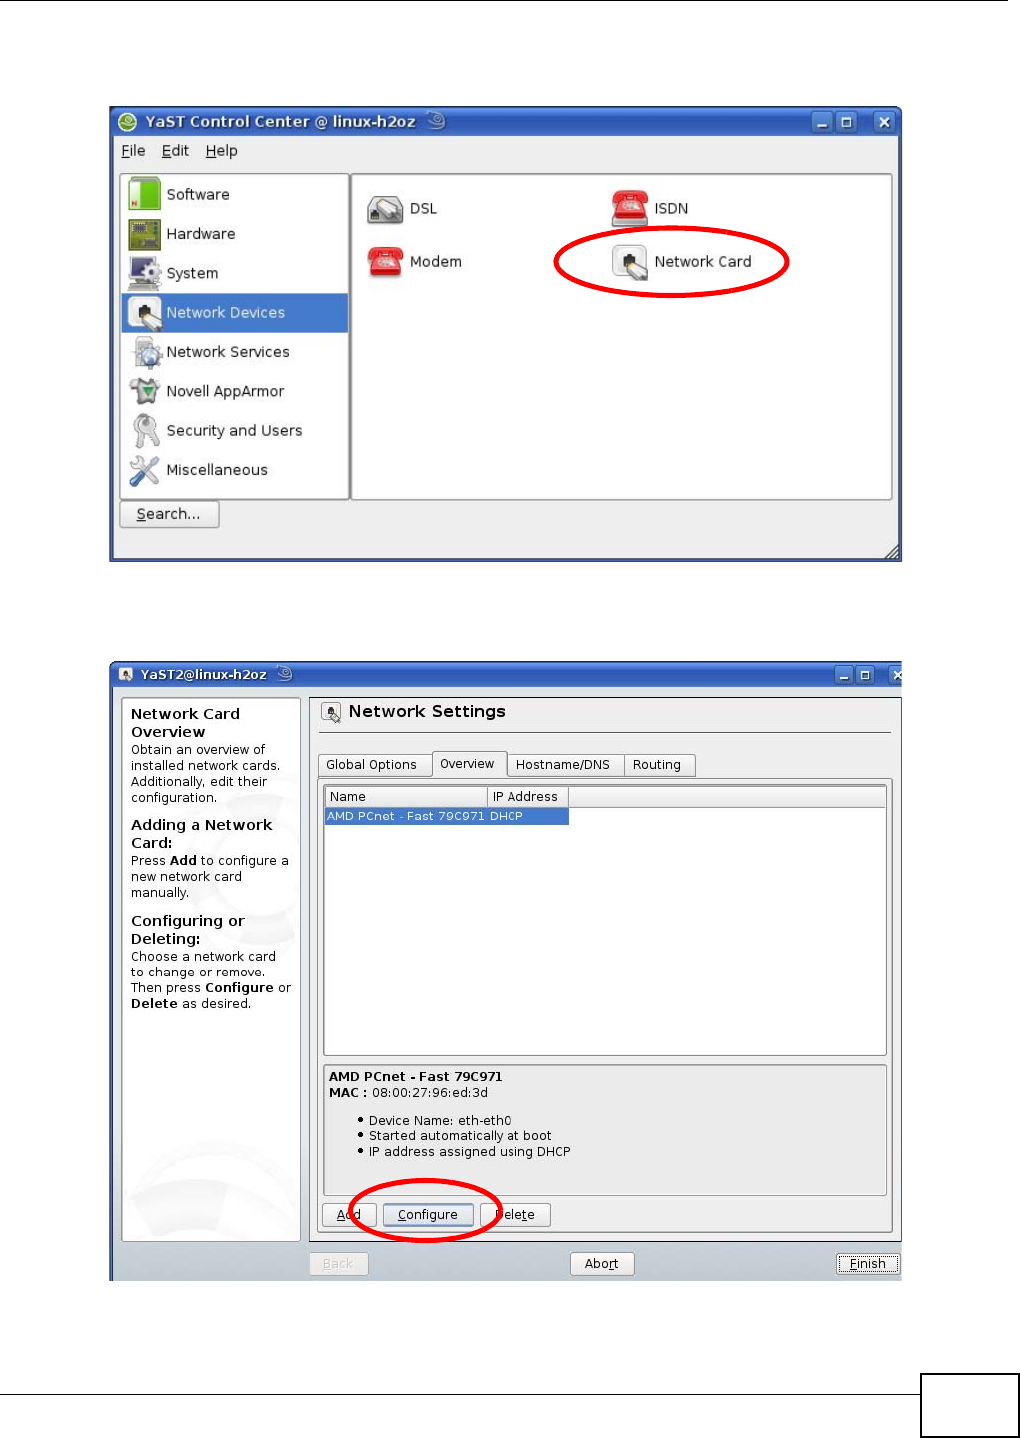This screenshot has width=1020, height=1438.
Task: Open the File menu
Action: click(x=133, y=151)
